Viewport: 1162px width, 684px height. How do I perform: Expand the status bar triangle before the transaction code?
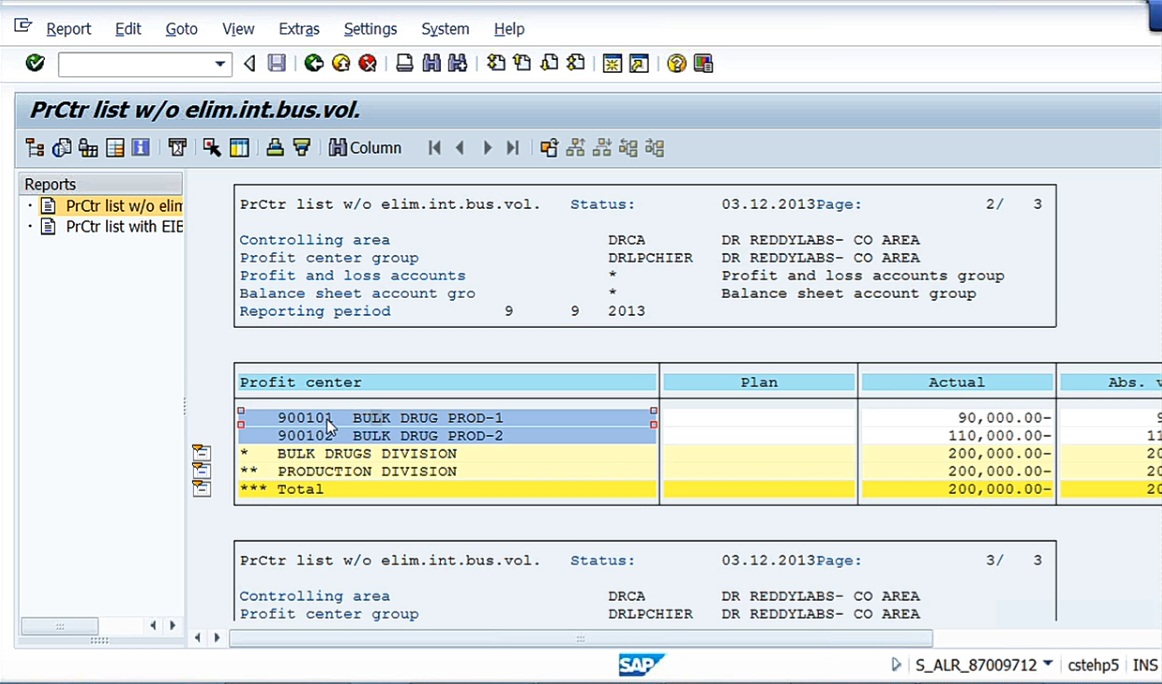896,665
